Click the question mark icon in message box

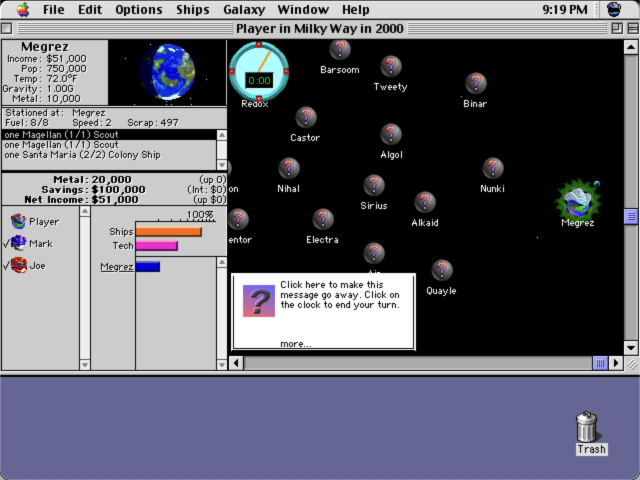point(259,301)
